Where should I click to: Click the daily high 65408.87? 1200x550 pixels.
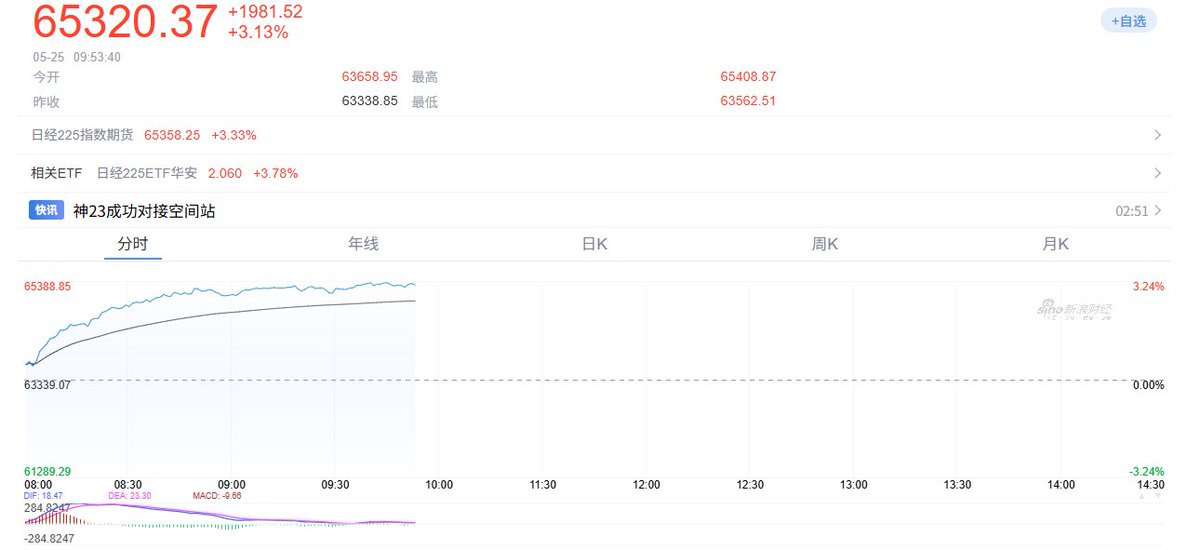tap(748, 76)
